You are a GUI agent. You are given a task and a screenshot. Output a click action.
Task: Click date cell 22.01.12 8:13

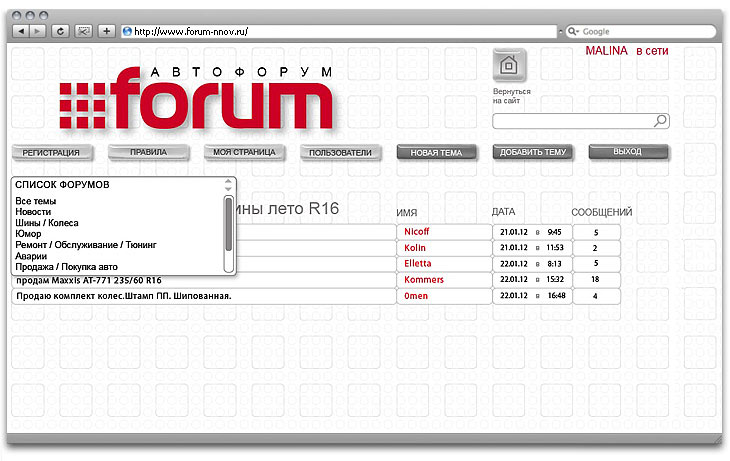533,264
